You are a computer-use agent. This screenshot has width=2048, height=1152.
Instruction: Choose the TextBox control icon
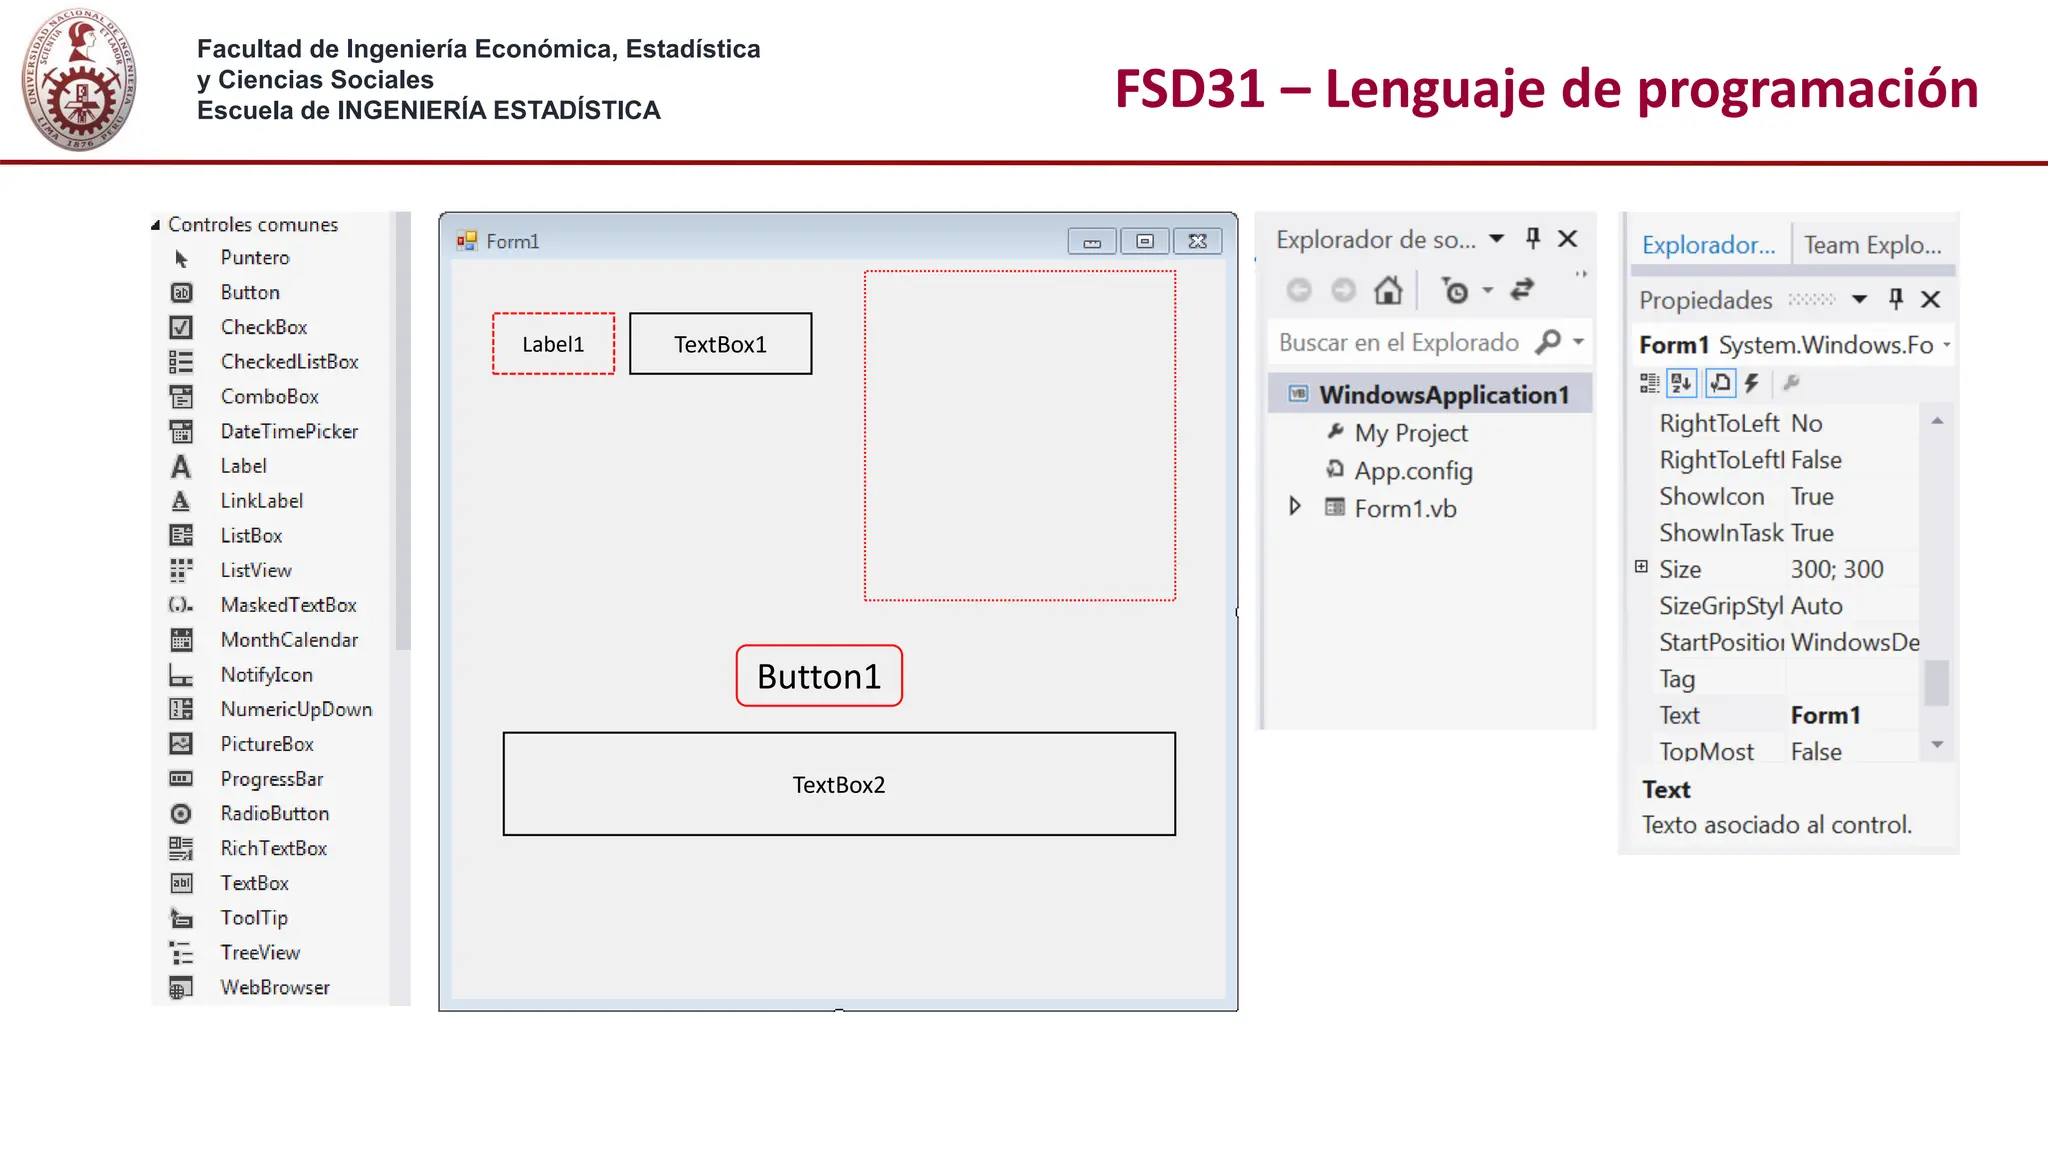181,883
